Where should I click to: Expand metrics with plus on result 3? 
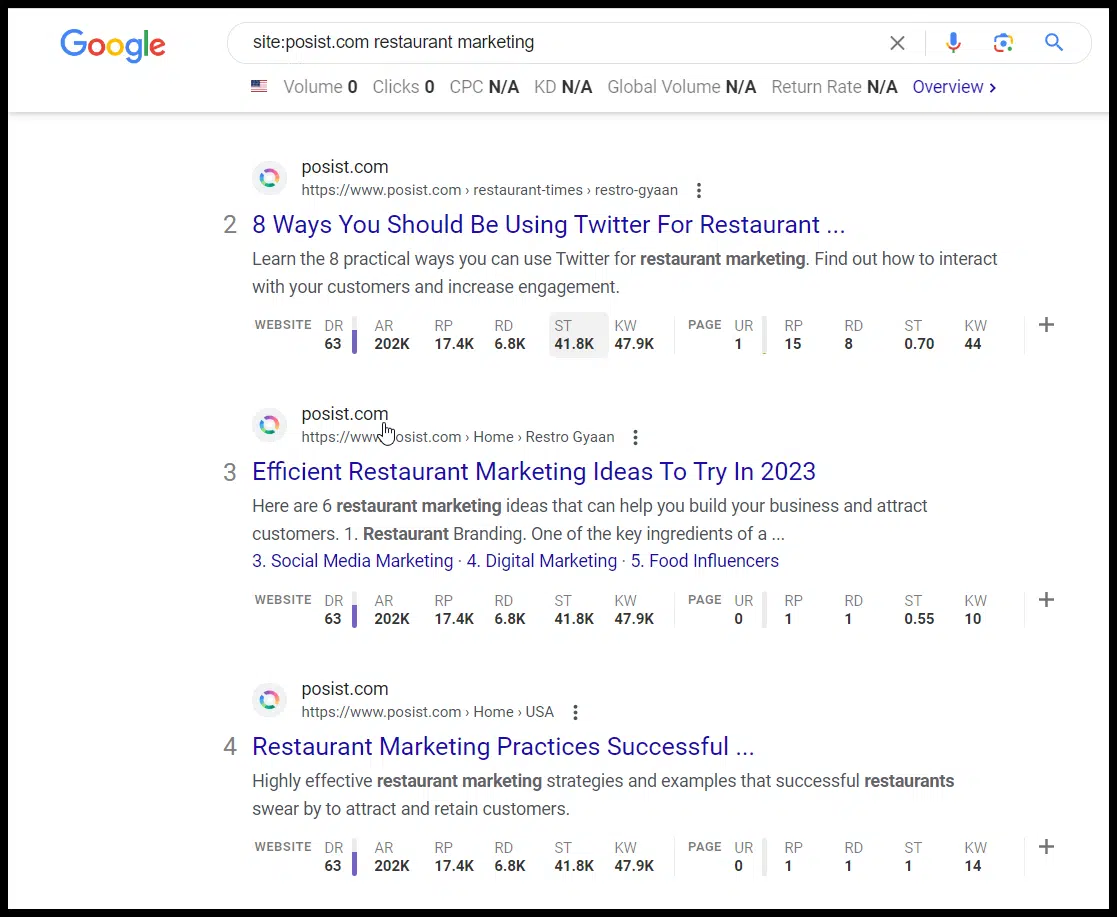click(x=1046, y=600)
